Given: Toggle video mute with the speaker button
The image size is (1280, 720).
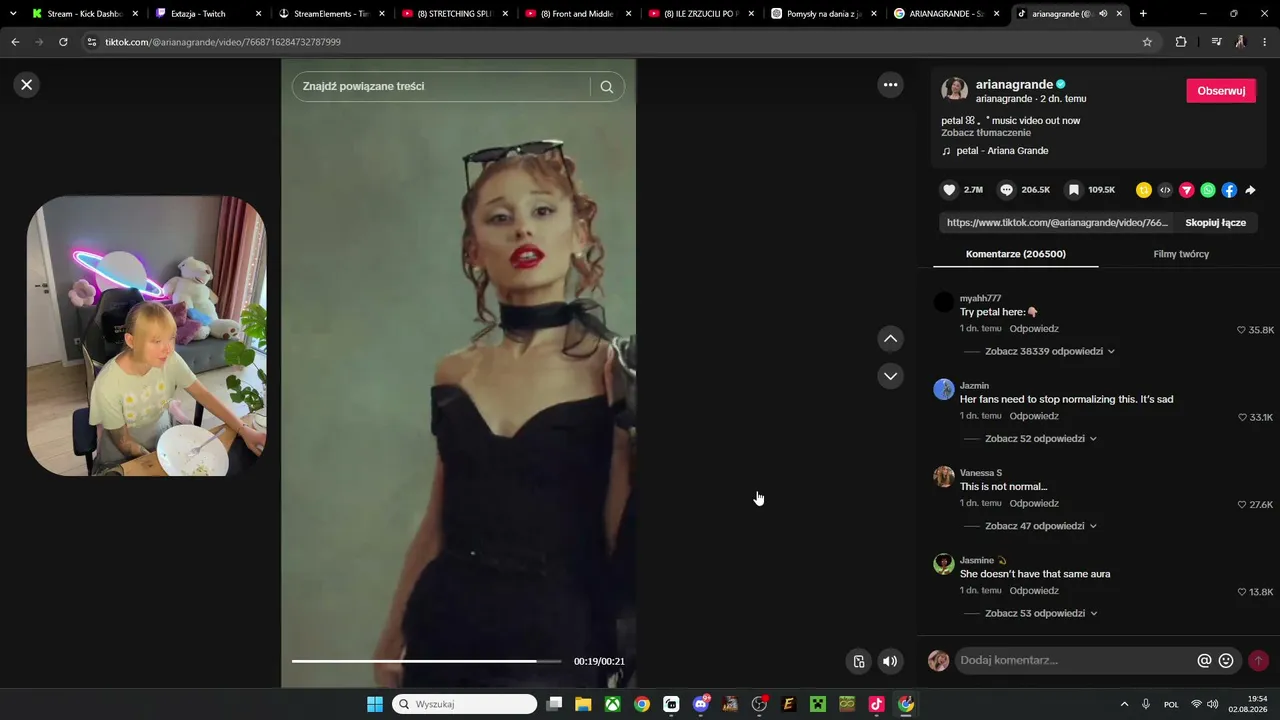Looking at the screenshot, I should coord(890,661).
